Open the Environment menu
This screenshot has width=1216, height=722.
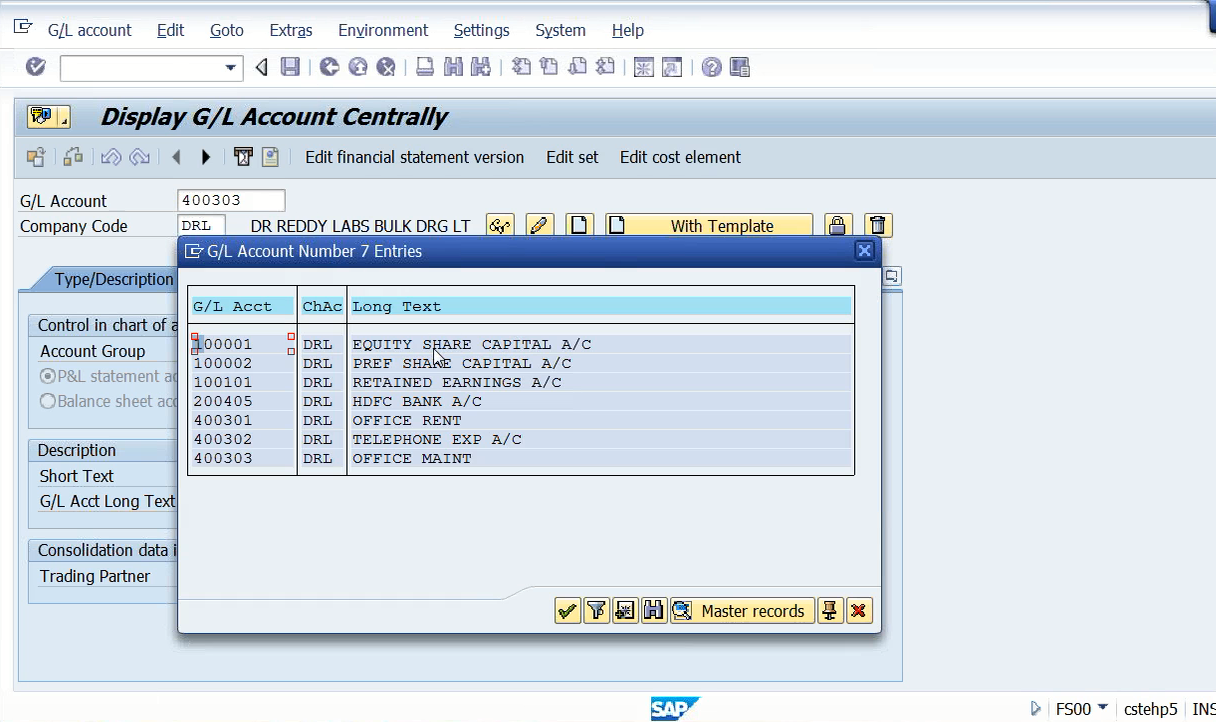coord(383,30)
